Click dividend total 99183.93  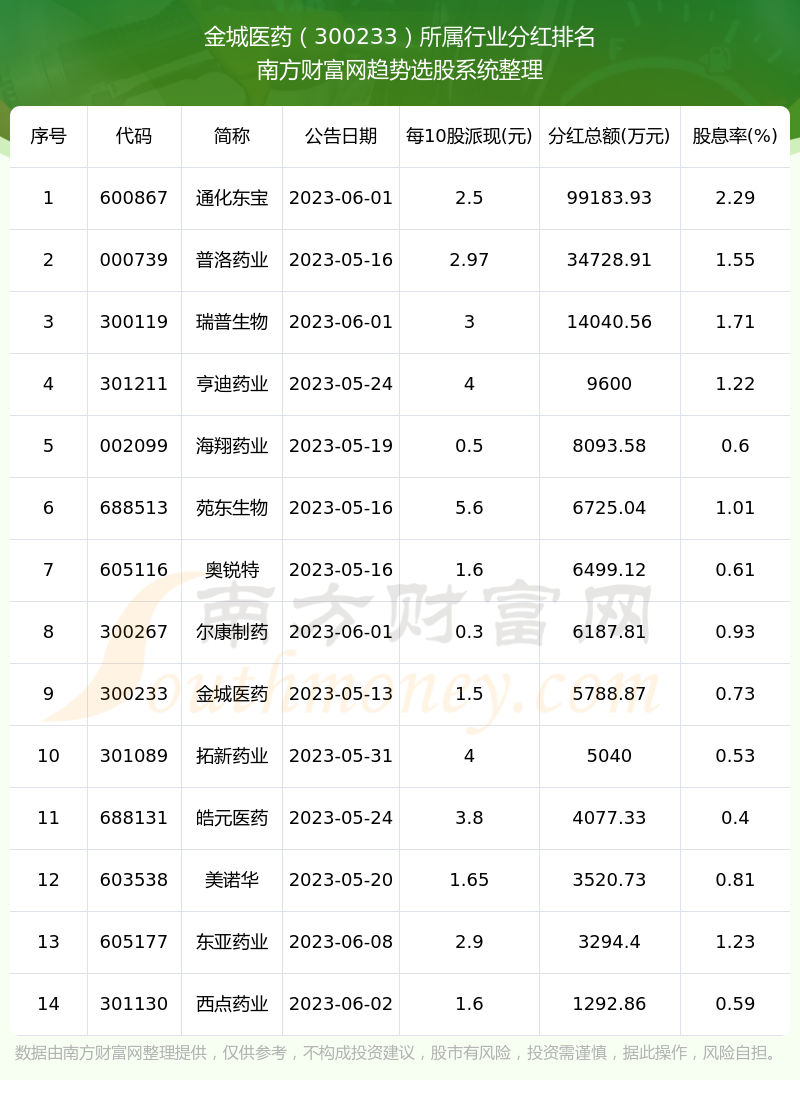point(609,198)
